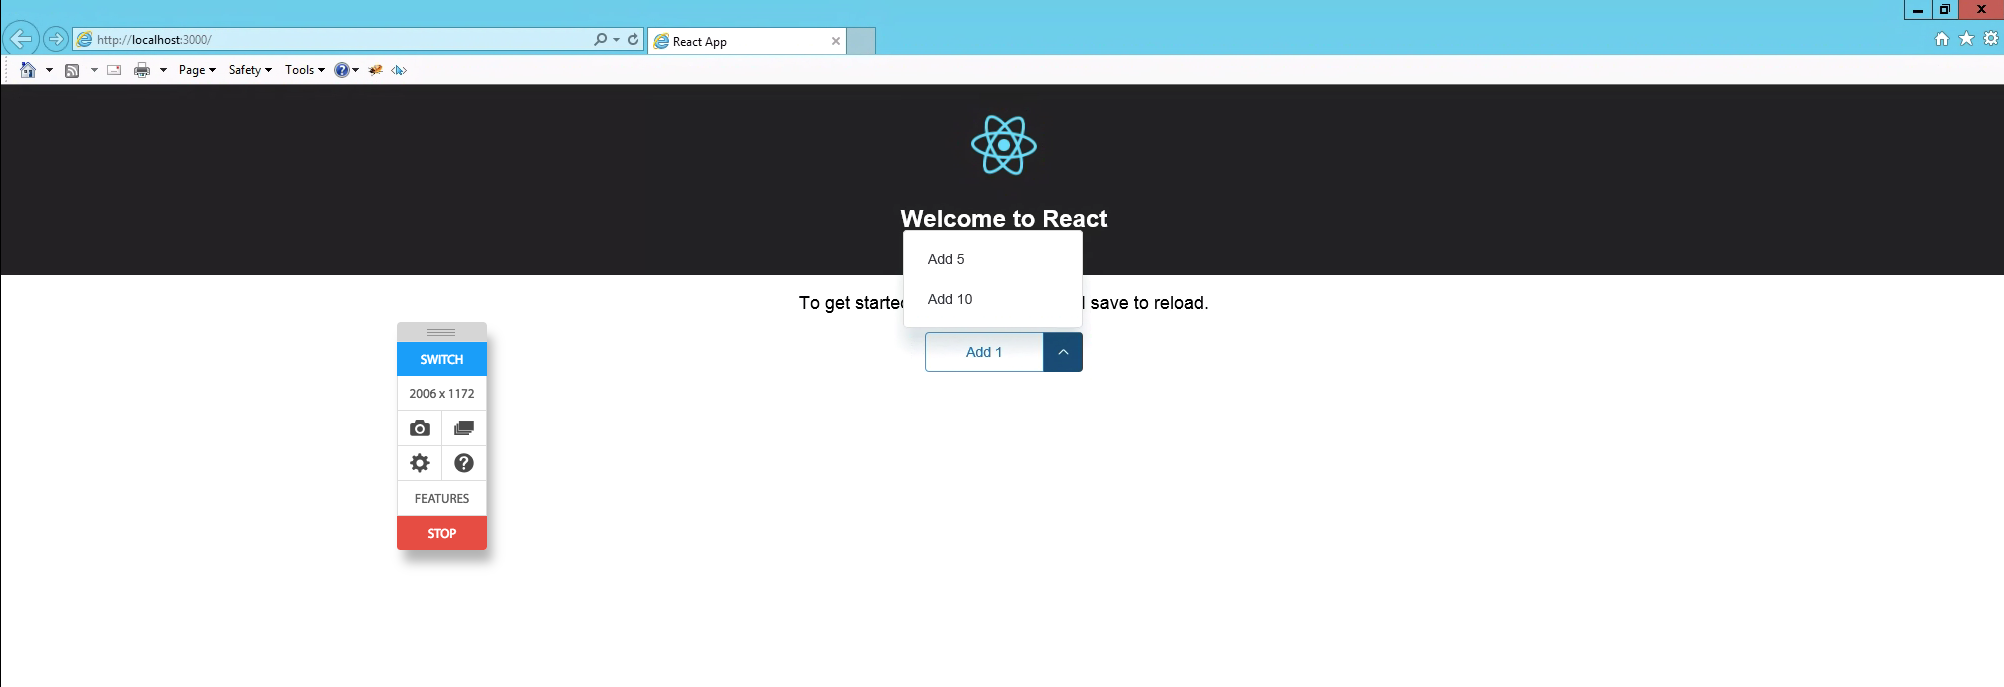Click the 2006 x 1172 resolution label
The width and height of the screenshot is (2004, 687).
point(442,394)
